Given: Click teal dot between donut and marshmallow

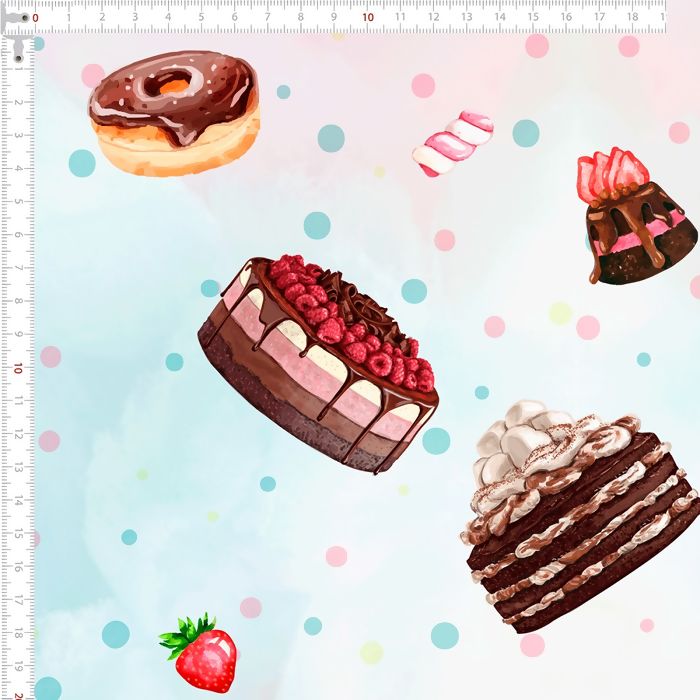Looking at the screenshot, I should [x=331, y=138].
